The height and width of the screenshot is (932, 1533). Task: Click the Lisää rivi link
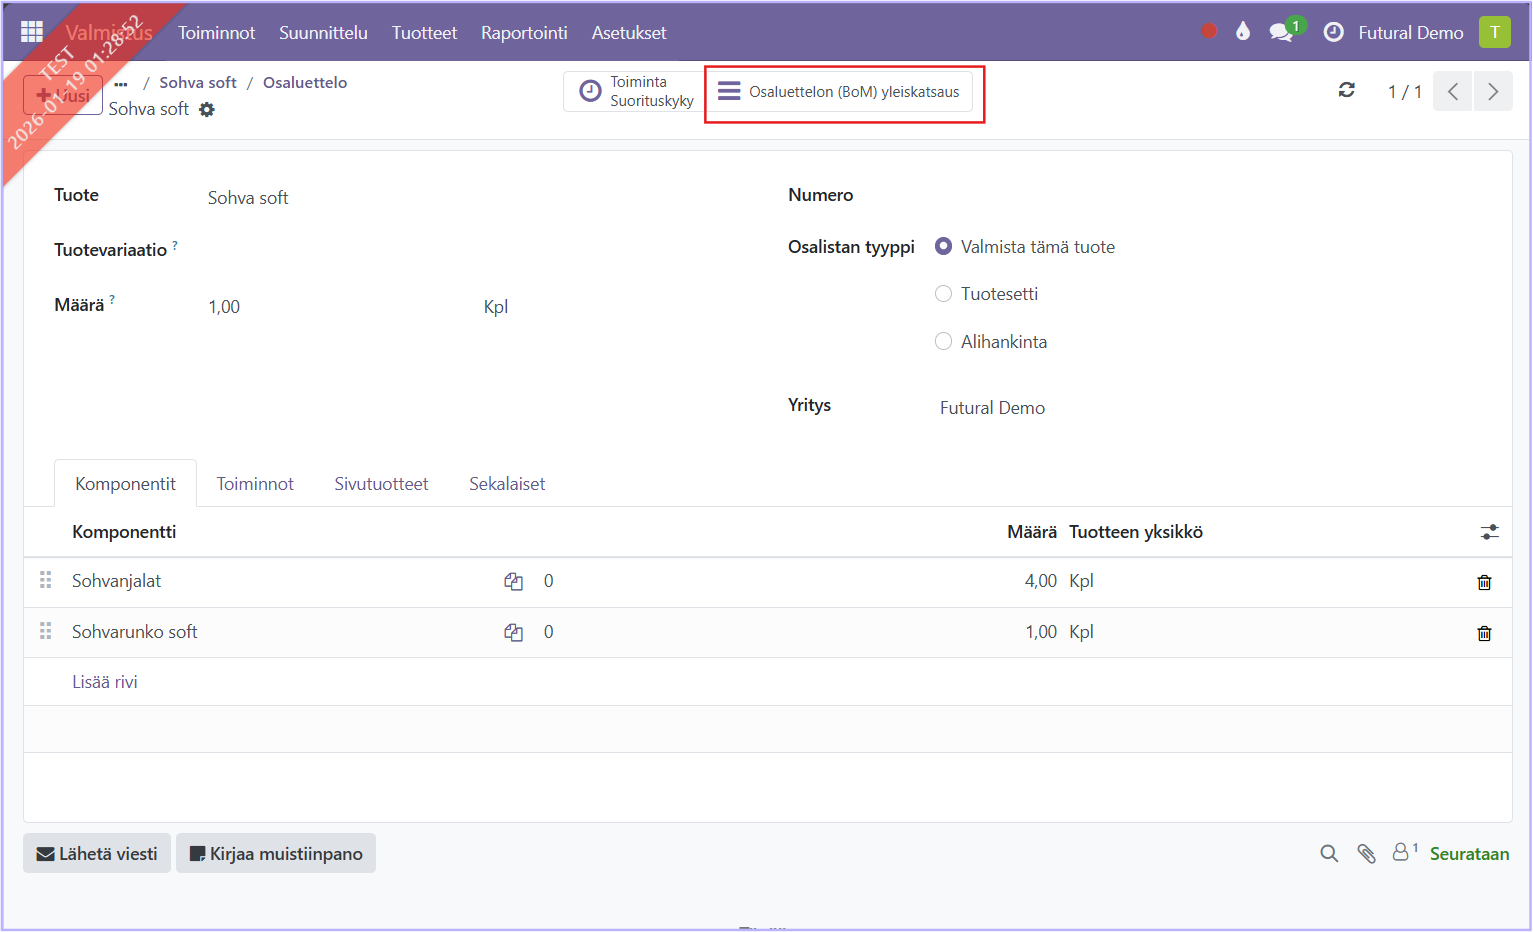point(105,682)
